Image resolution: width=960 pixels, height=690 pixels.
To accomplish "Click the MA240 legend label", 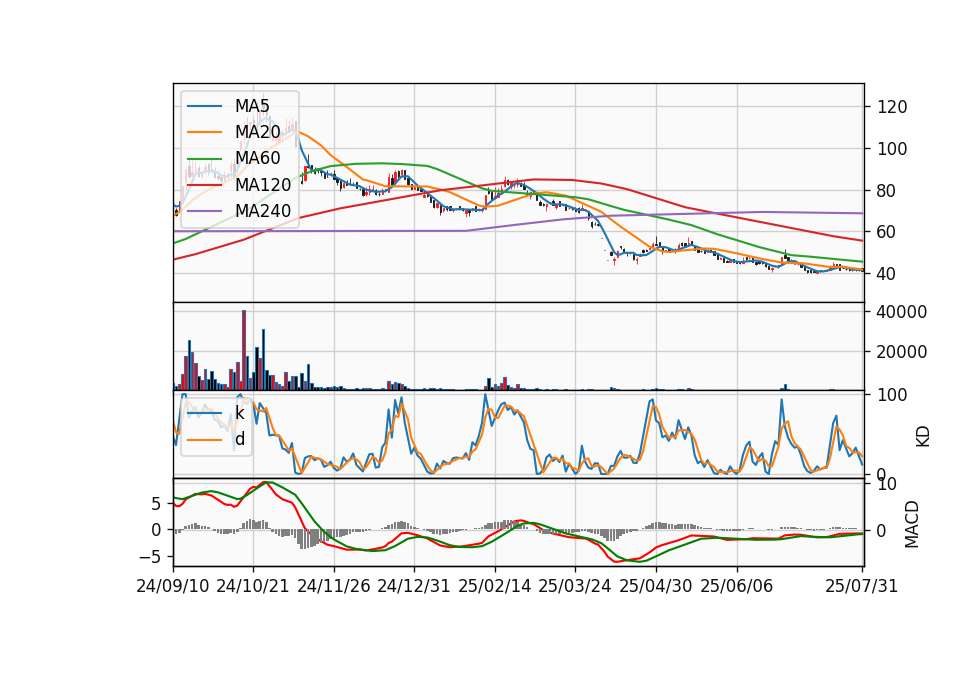I will (x=263, y=211).
